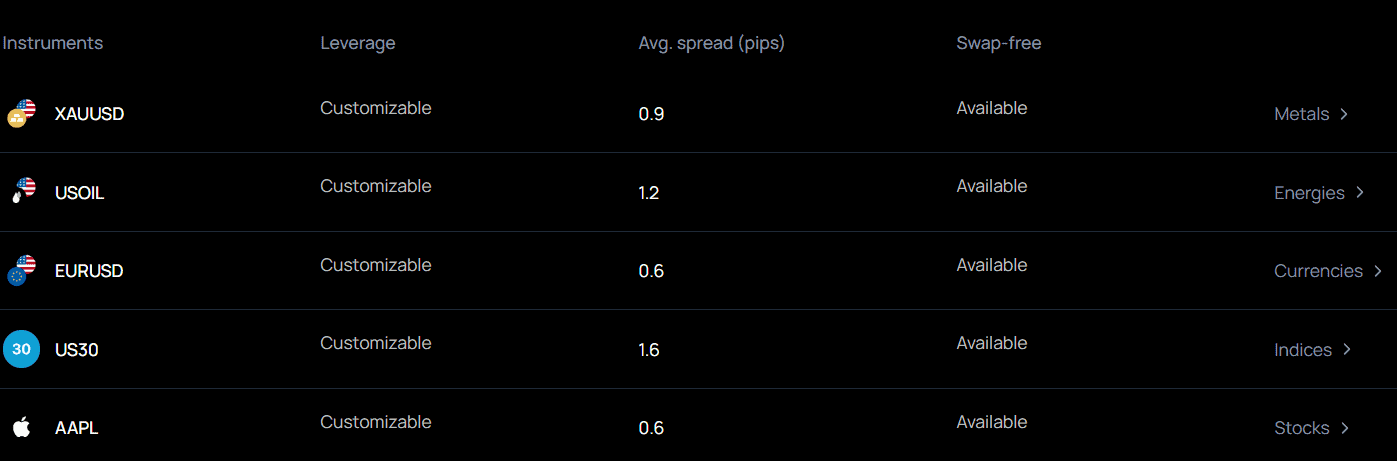Viewport: 1397px width, 461px height.
Task: Click the Avg. spread (pips) header
Action: (x=711, y=43)
